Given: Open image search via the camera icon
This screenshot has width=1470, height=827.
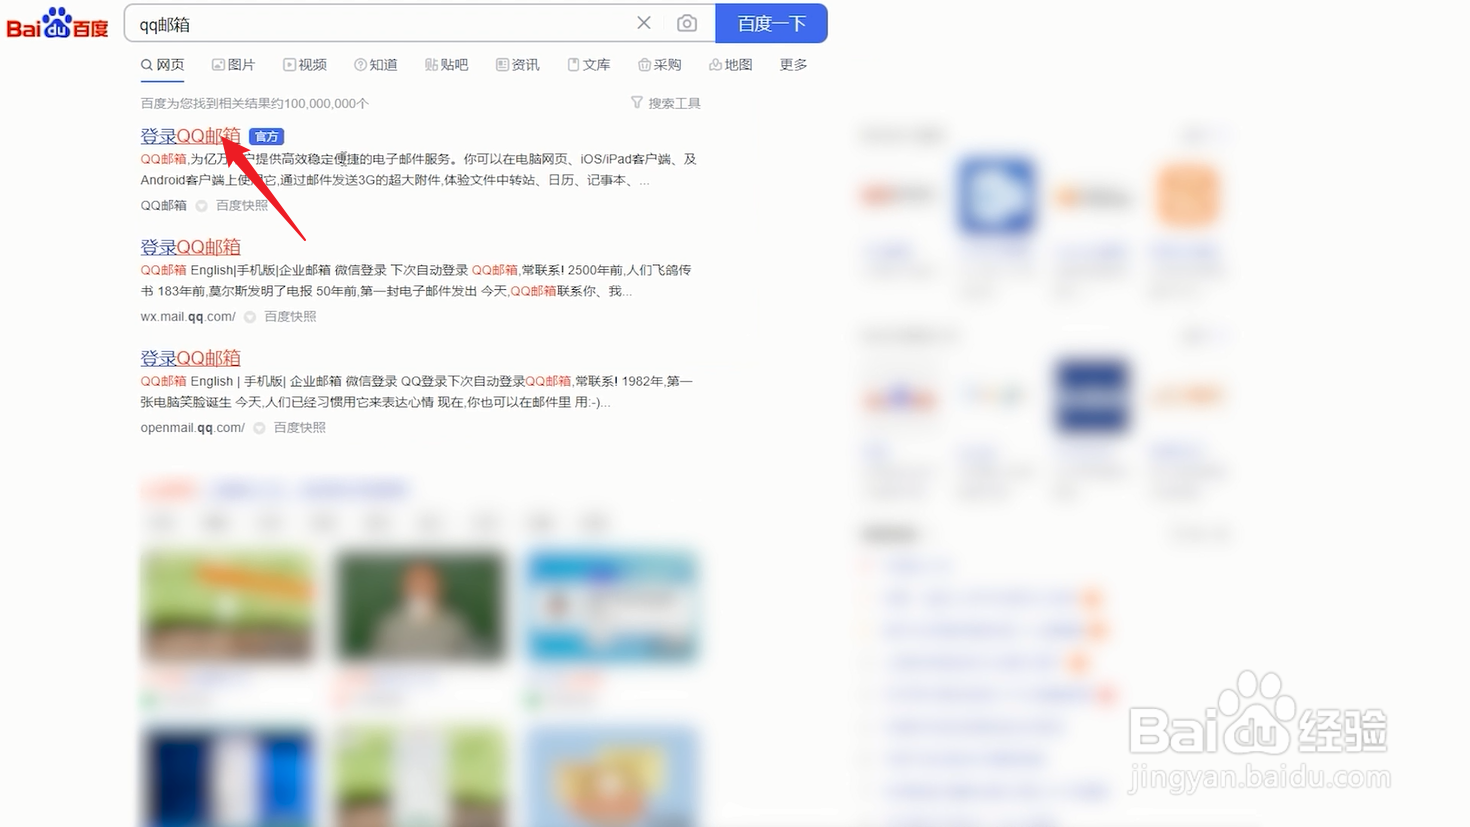Looking at the screenshot, I should (x=687, y=23).
